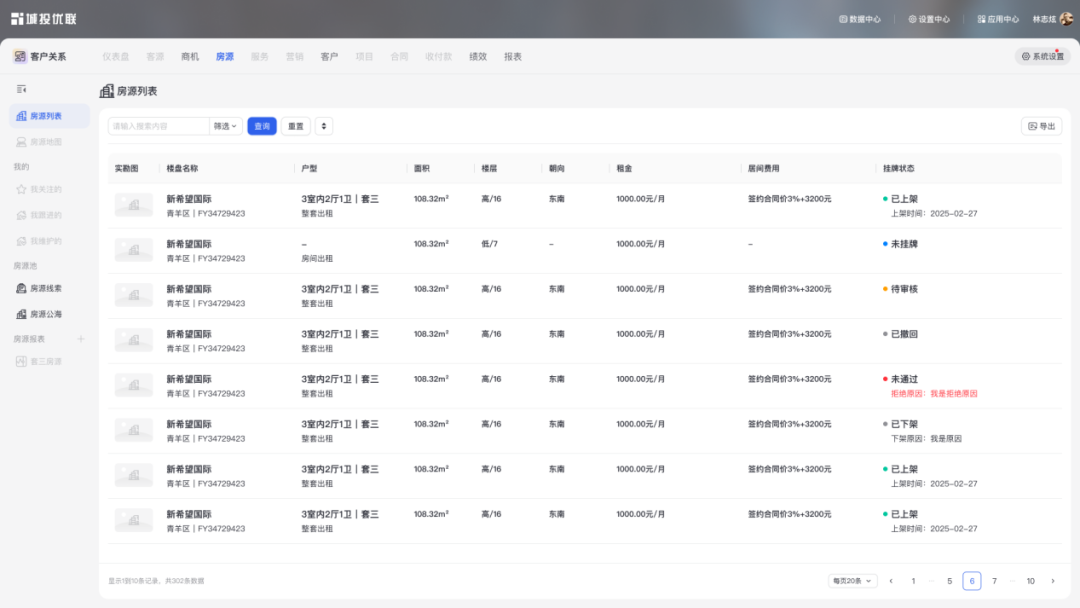Image resolution: width=1080 pixels, height=608 pixels.
Task: Click the sort arrows button beside 重置
Action: click(324, 126)
